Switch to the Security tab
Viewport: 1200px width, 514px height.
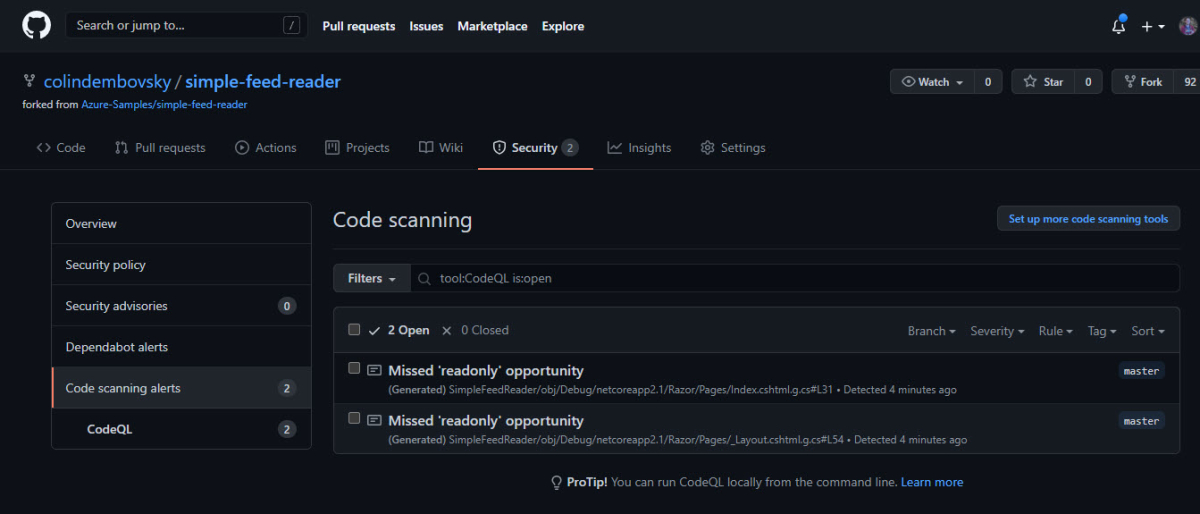(x=535, y=148)
